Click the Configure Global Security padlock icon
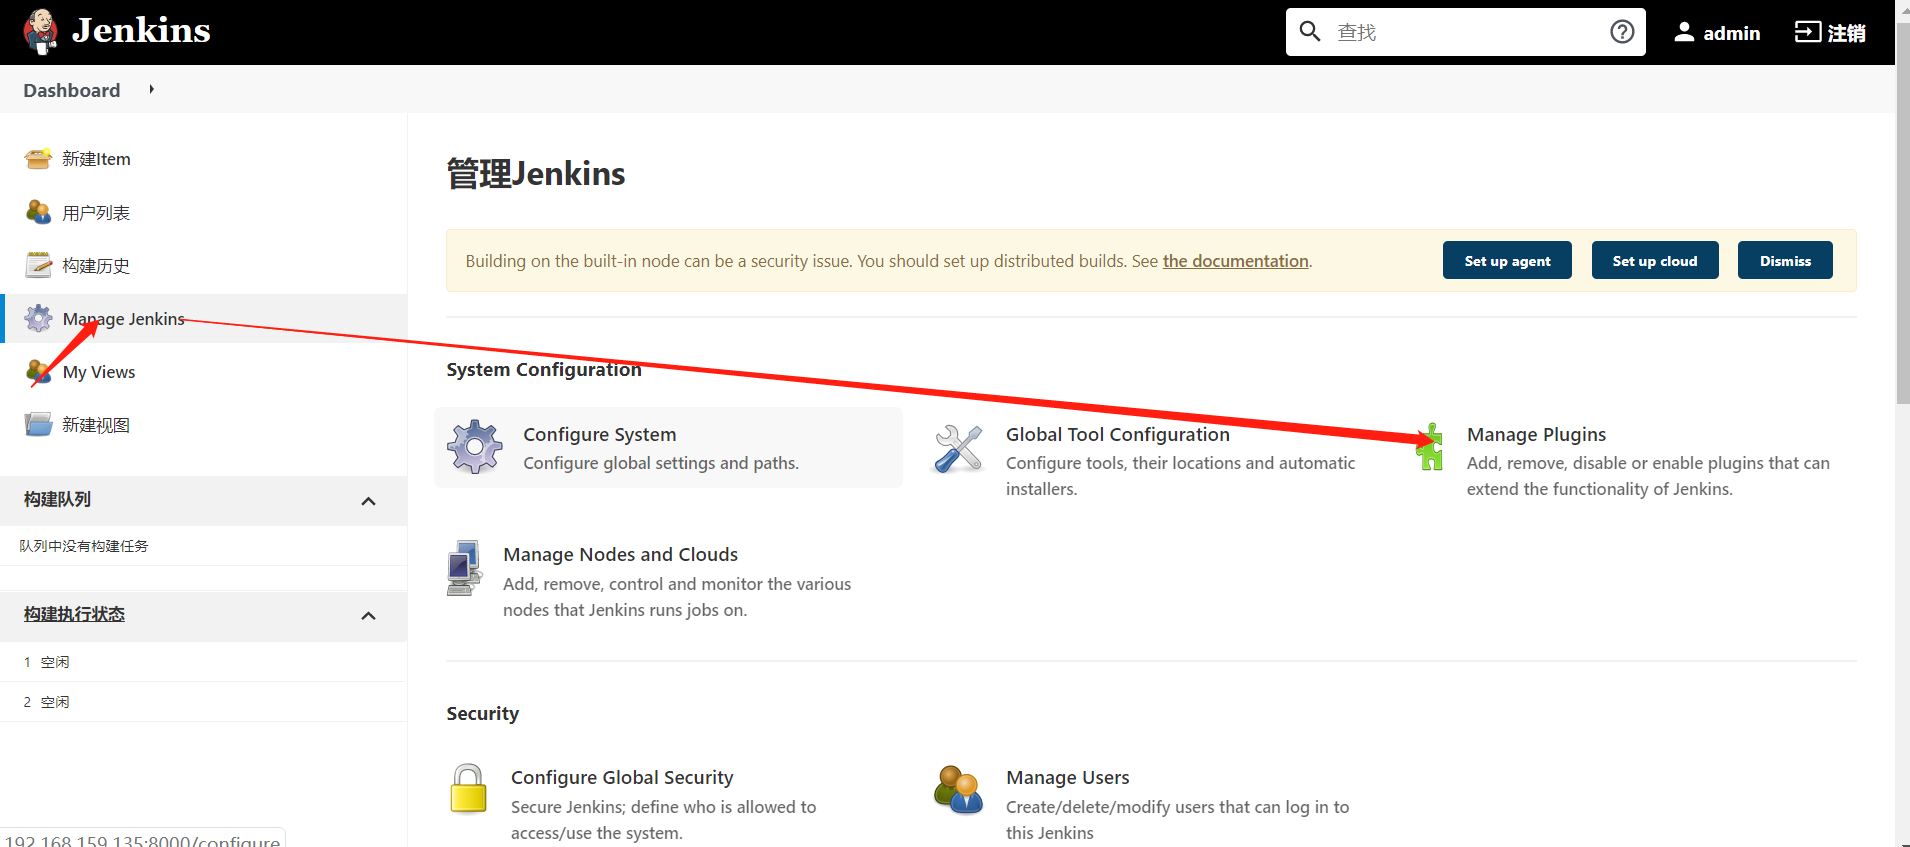Viewport: 1910px width, 847px height. tap(468, 789)
